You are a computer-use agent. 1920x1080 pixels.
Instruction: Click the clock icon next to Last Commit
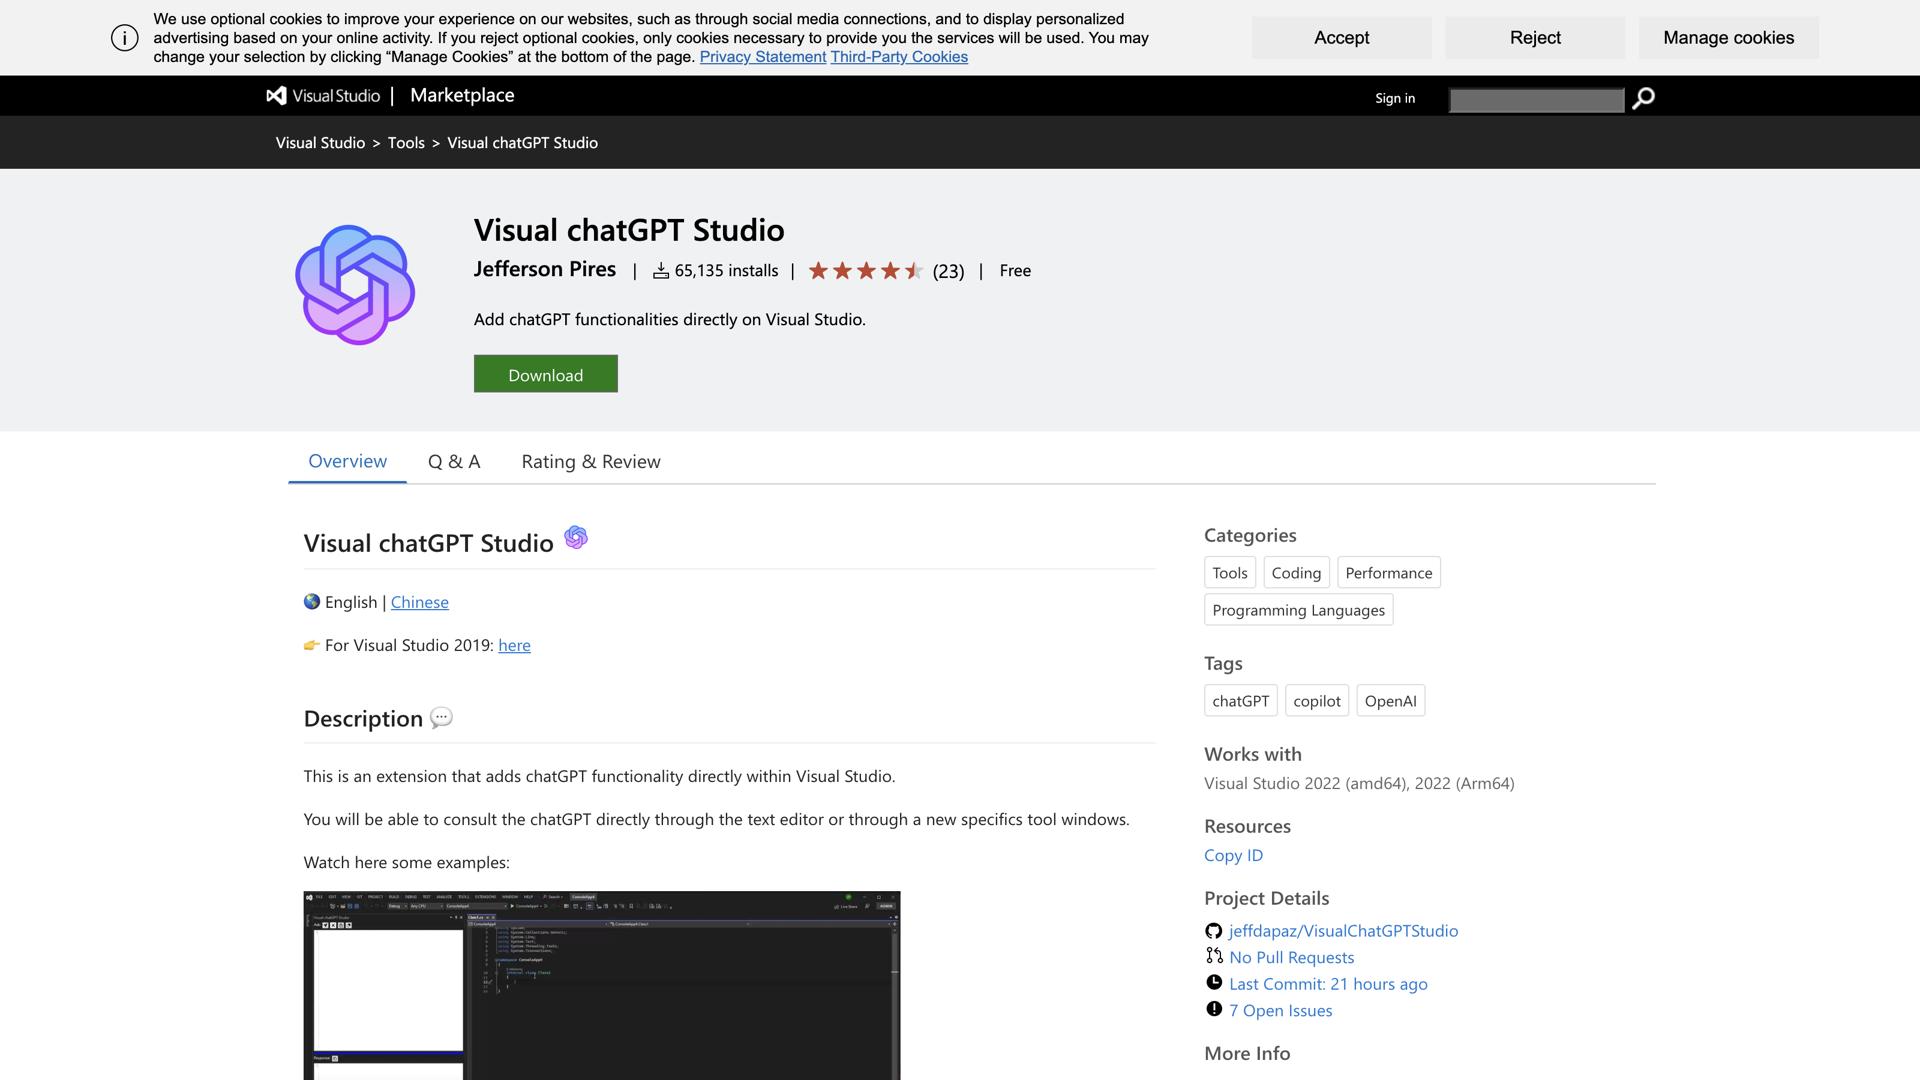point(1213,983)
